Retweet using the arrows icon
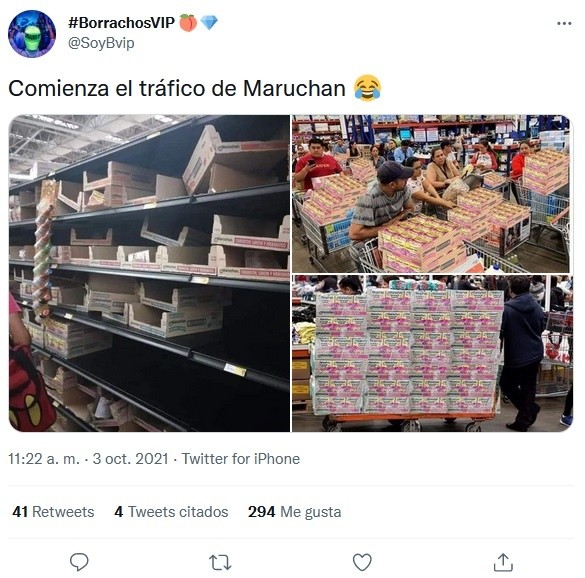Image resolution: width=585 pixels, height=578 pixels. point(220,562)
